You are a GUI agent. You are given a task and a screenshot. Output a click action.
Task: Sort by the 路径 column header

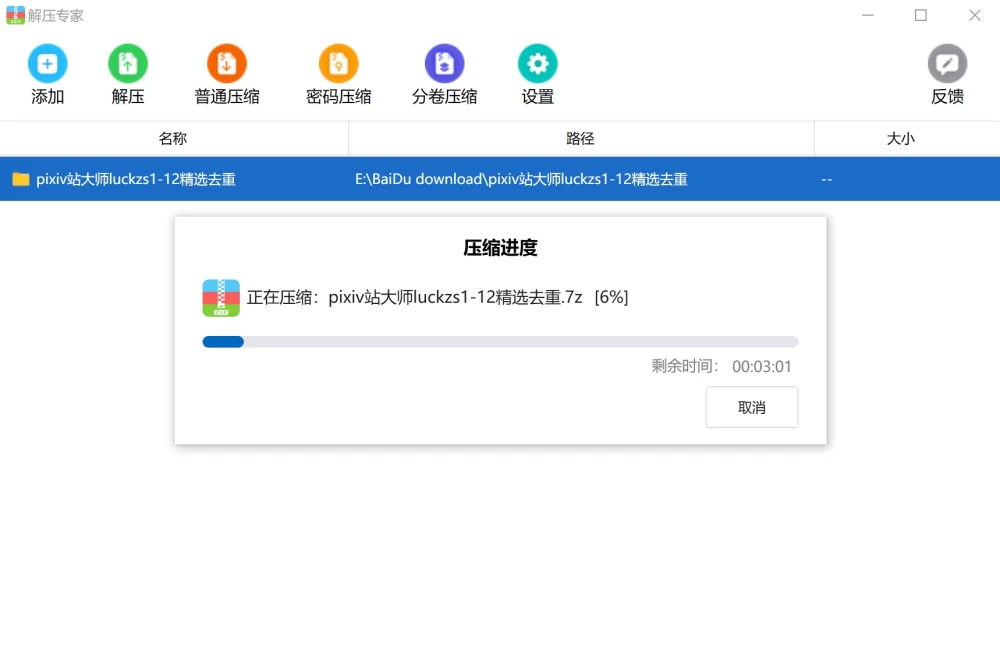tap(580, 138)
